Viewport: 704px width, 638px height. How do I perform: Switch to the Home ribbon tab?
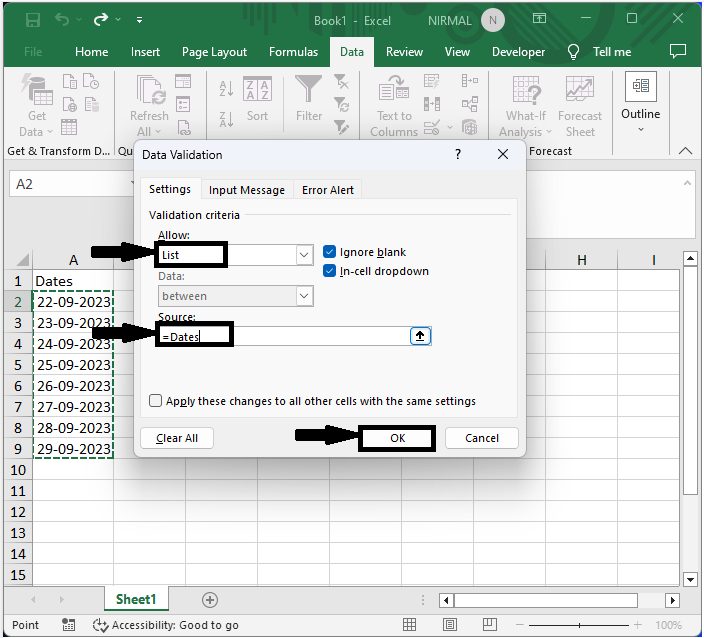[x=92, y=52]
